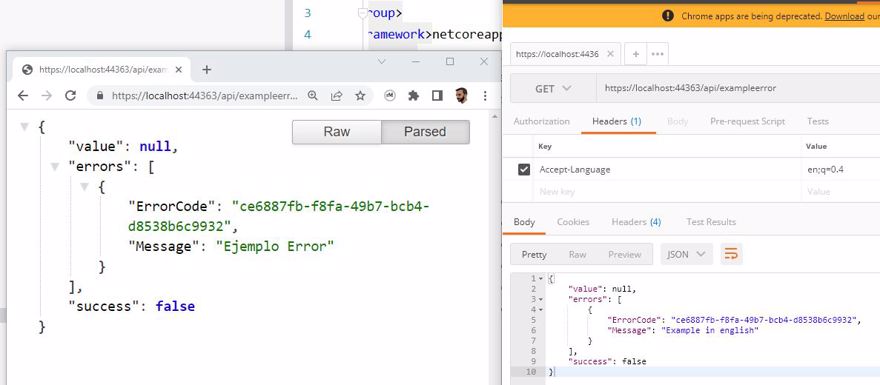Click Postman request URL field

point(739,89)
